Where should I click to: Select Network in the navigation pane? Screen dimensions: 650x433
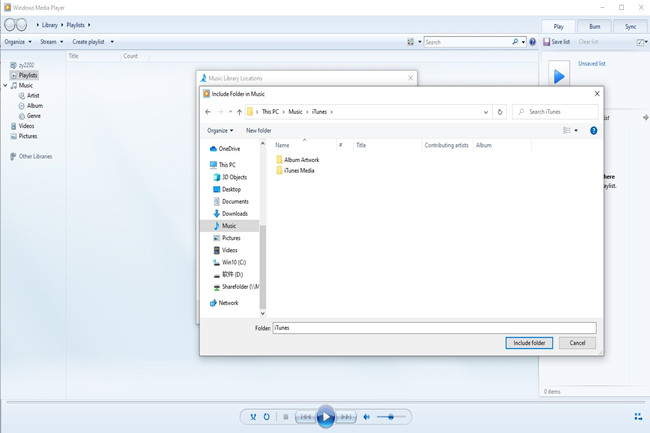tap(224, 303)
